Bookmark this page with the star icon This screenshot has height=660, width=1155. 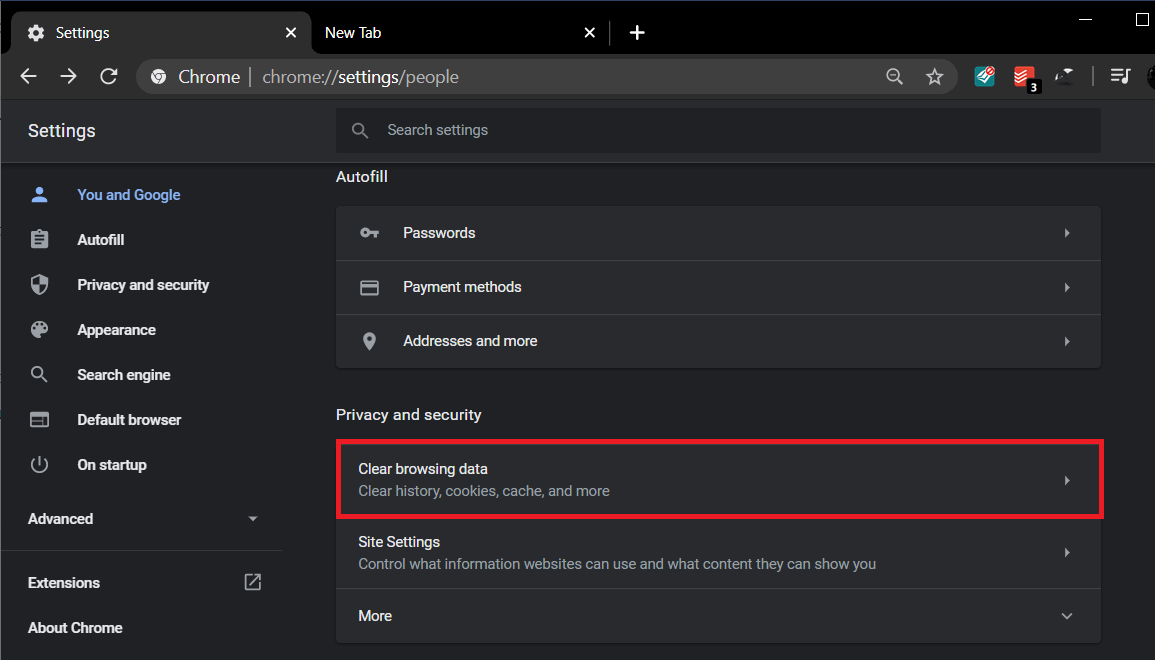(934, 76)
